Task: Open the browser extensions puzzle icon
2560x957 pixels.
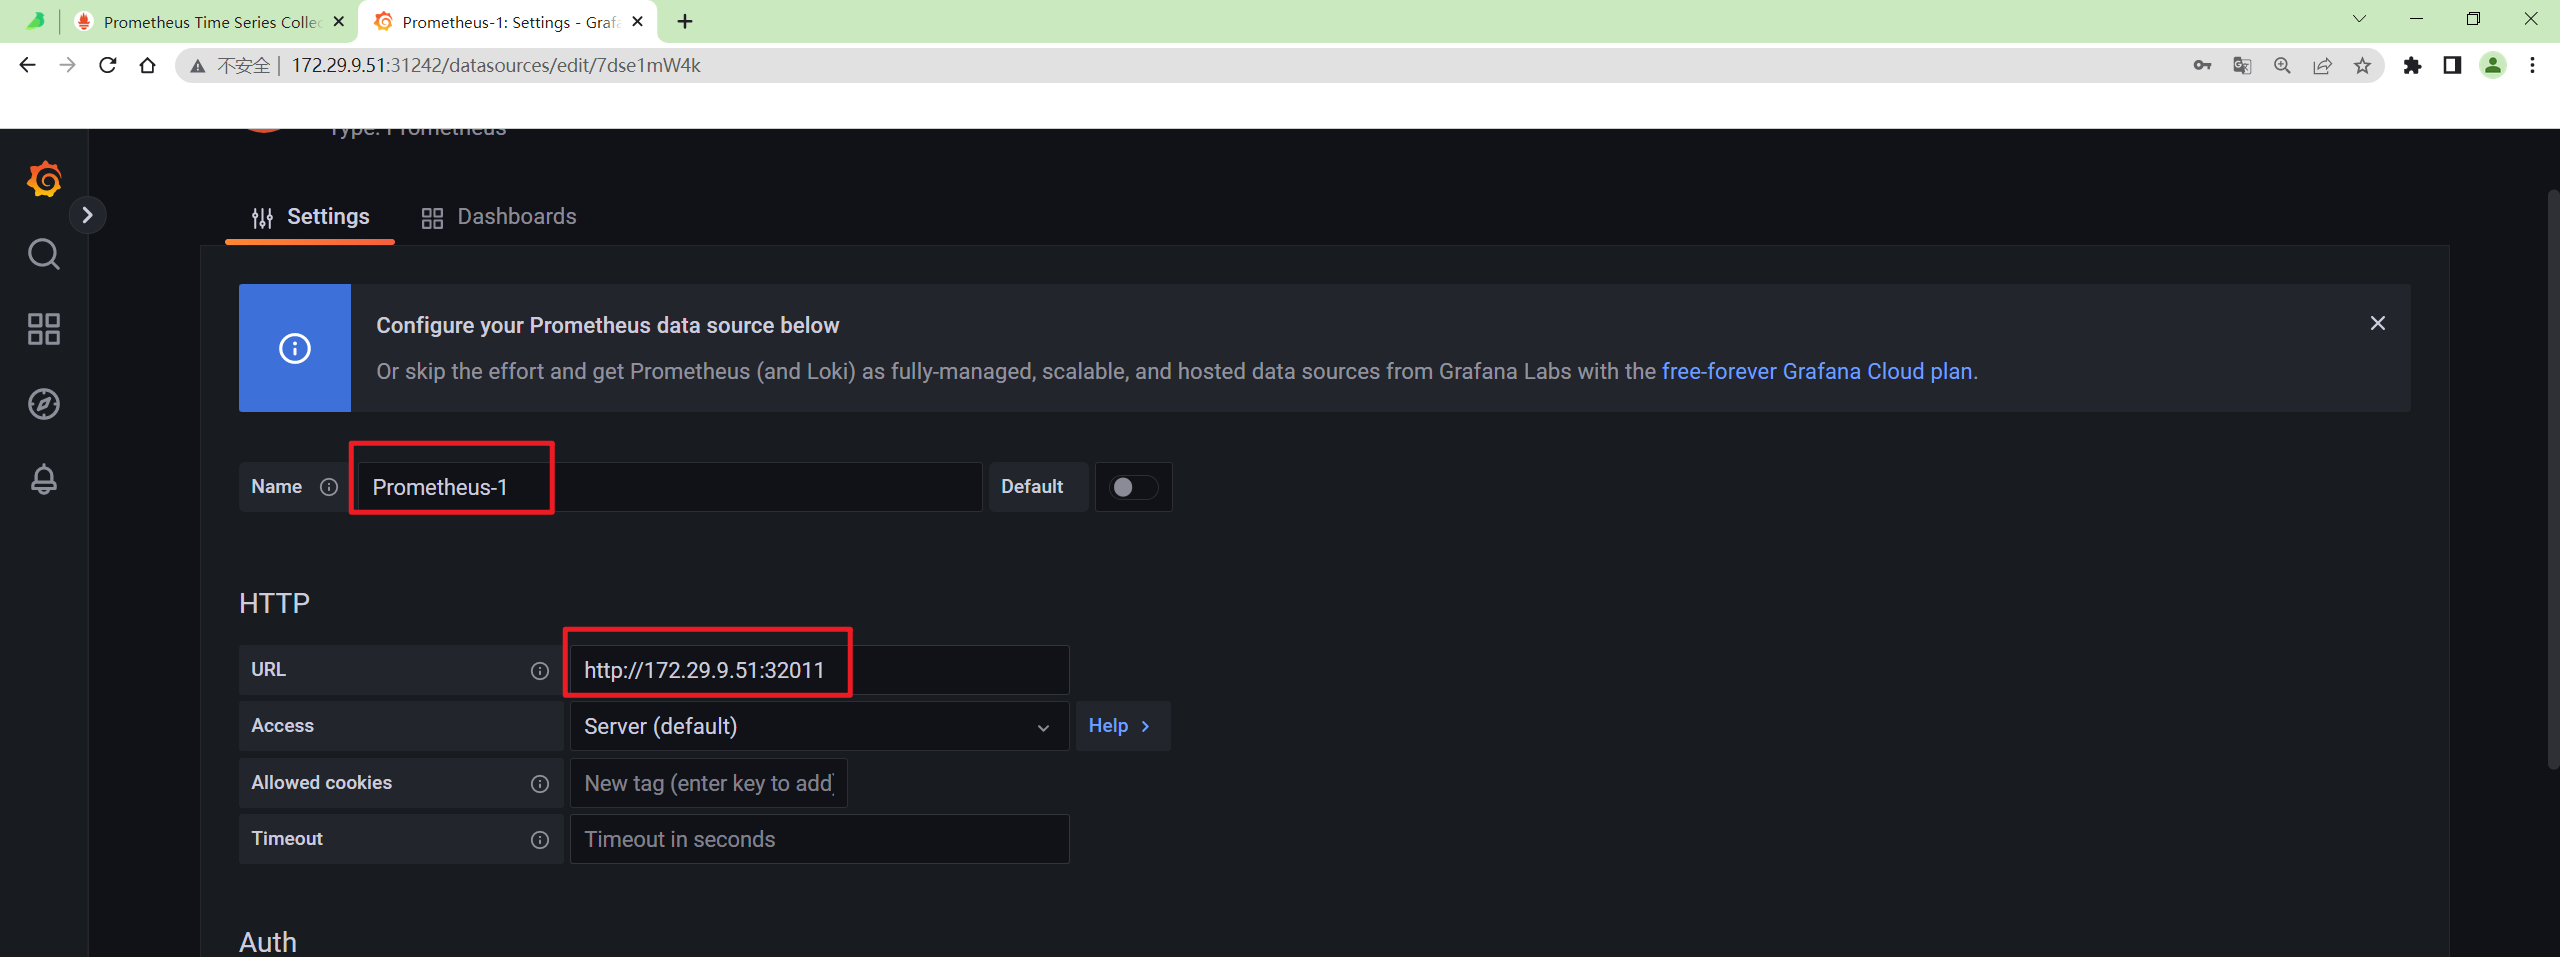Action: [x=2413, y=66]
